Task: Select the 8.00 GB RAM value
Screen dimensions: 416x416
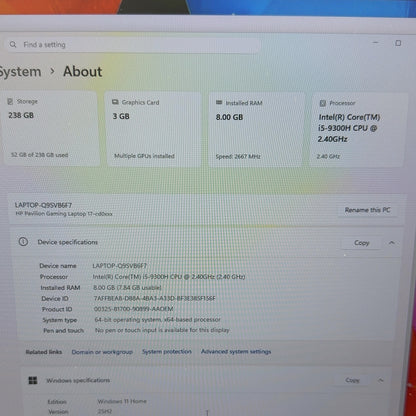Action: coord(229,117)
